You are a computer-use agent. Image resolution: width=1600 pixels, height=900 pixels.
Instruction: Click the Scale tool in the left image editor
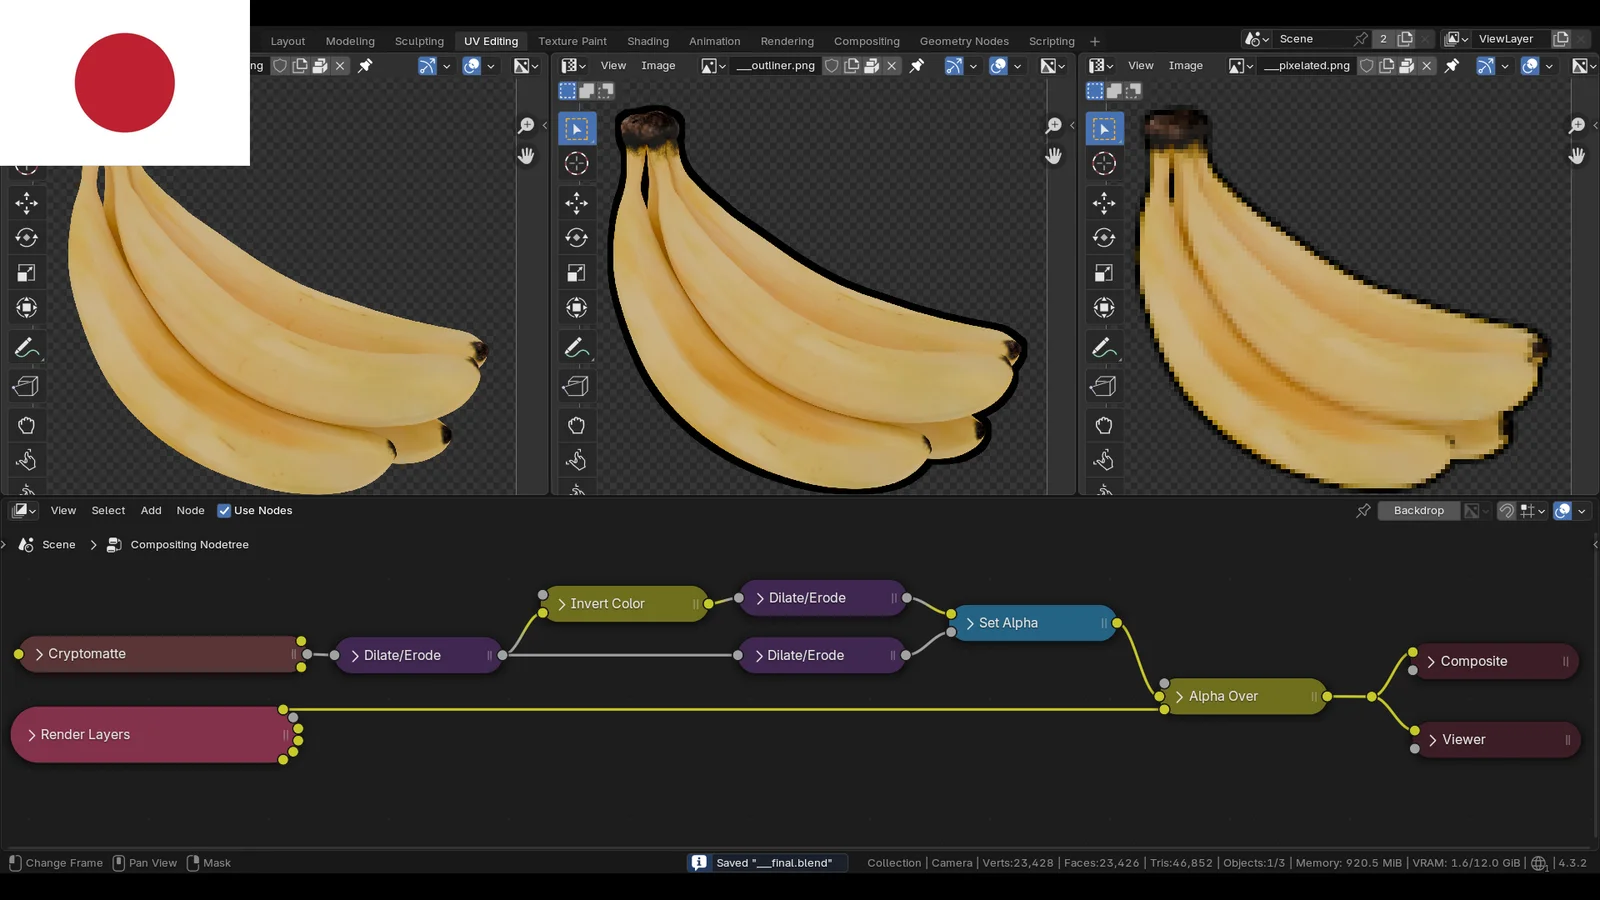pyautogui.click(x=26, y=273)
